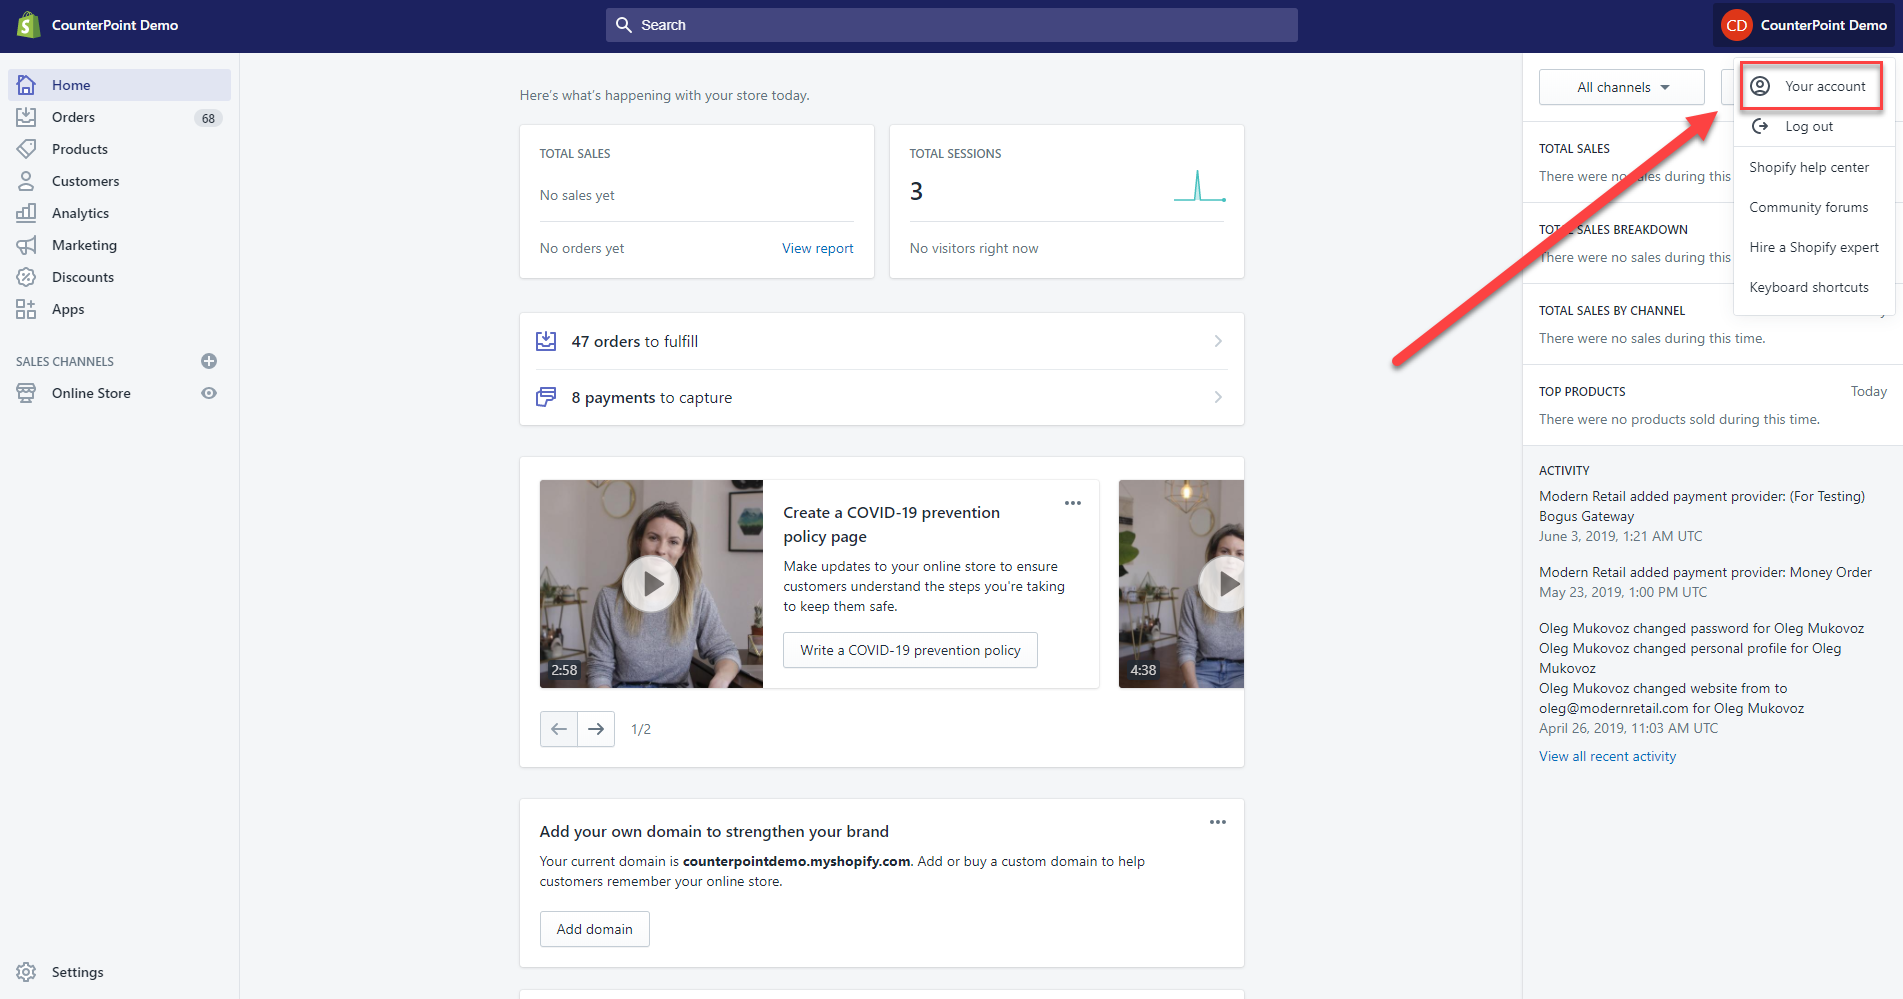Click the orders to fulfill inbox icon
Viewport: 1903px width, 999px height.
click(x=546, y=341)
